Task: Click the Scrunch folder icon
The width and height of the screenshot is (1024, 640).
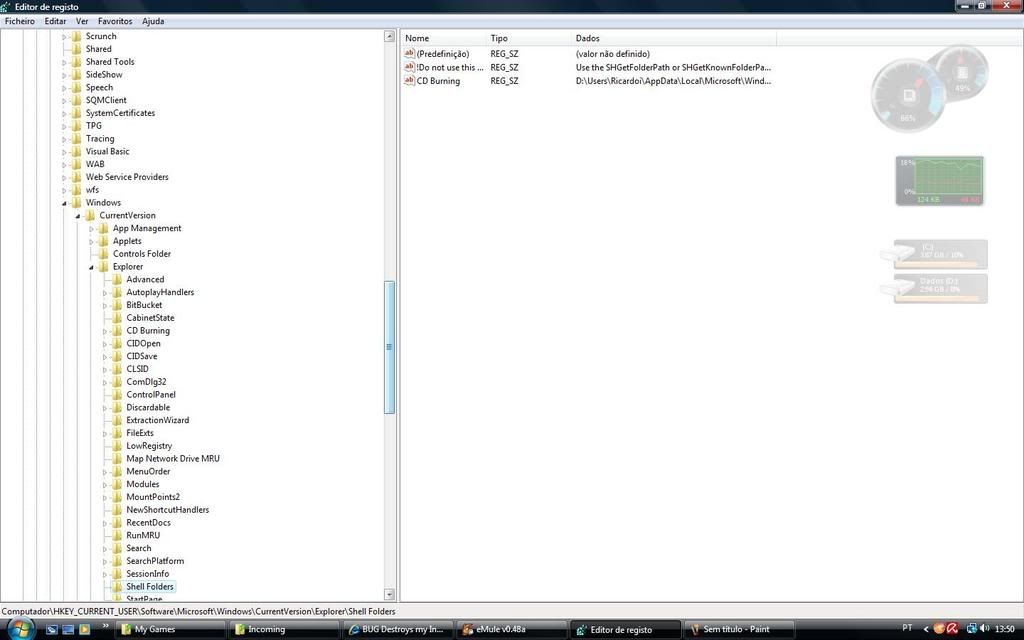Action: click(76, 37)
